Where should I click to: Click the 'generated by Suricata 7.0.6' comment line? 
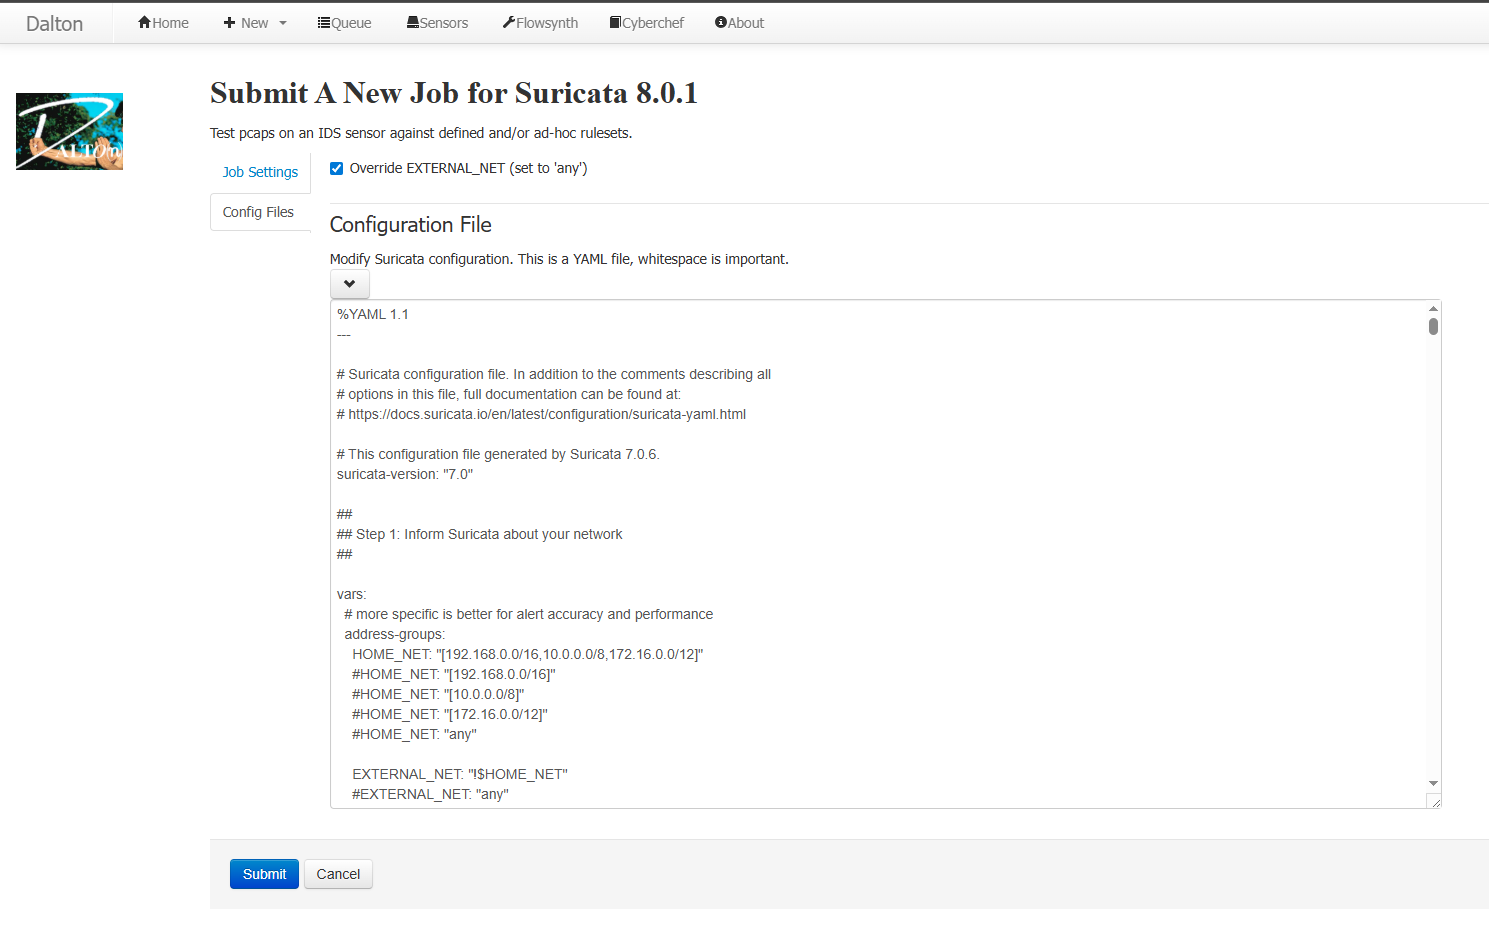click(498, 454)
